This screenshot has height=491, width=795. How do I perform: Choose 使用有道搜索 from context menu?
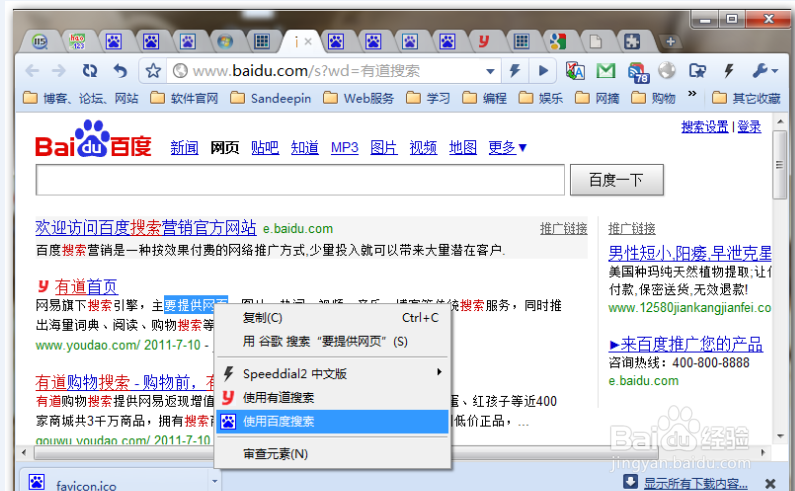tap(333, 398)
